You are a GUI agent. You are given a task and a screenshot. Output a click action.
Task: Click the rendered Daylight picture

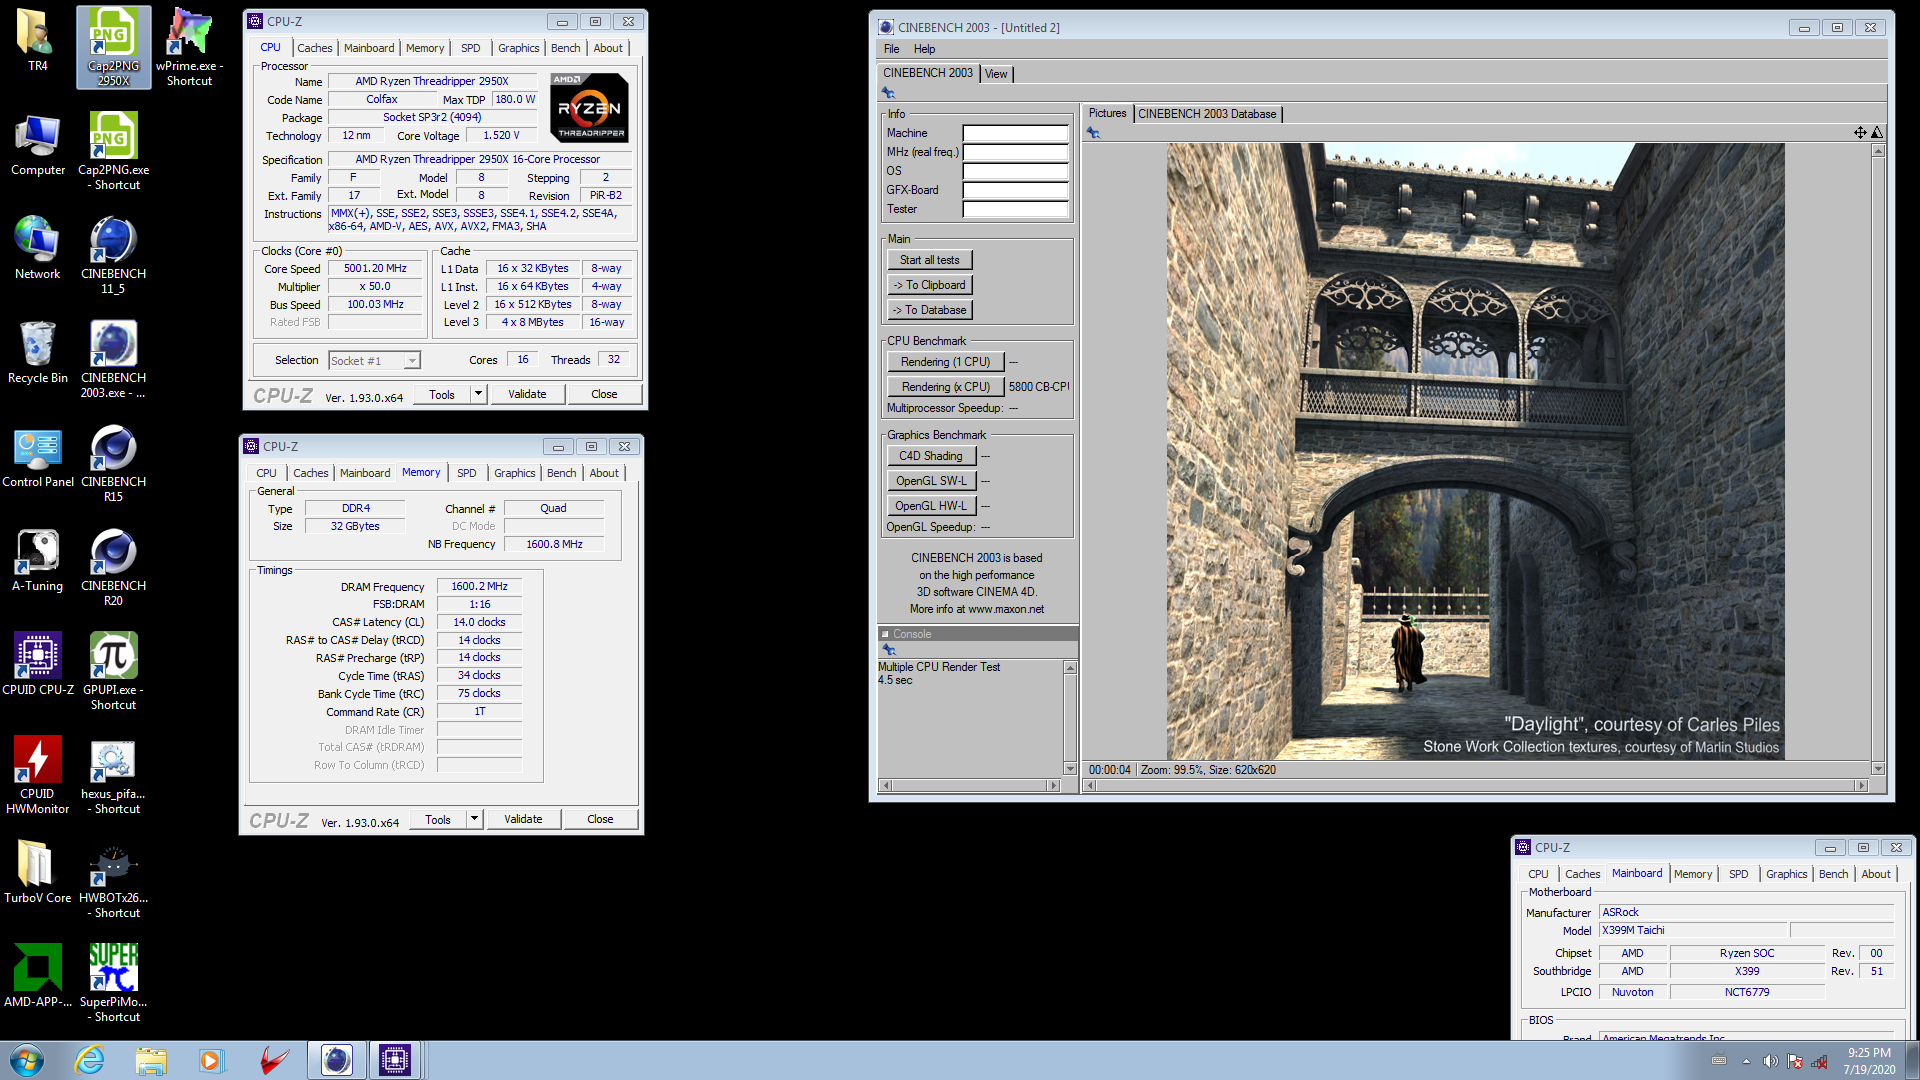click(1475, 451)
